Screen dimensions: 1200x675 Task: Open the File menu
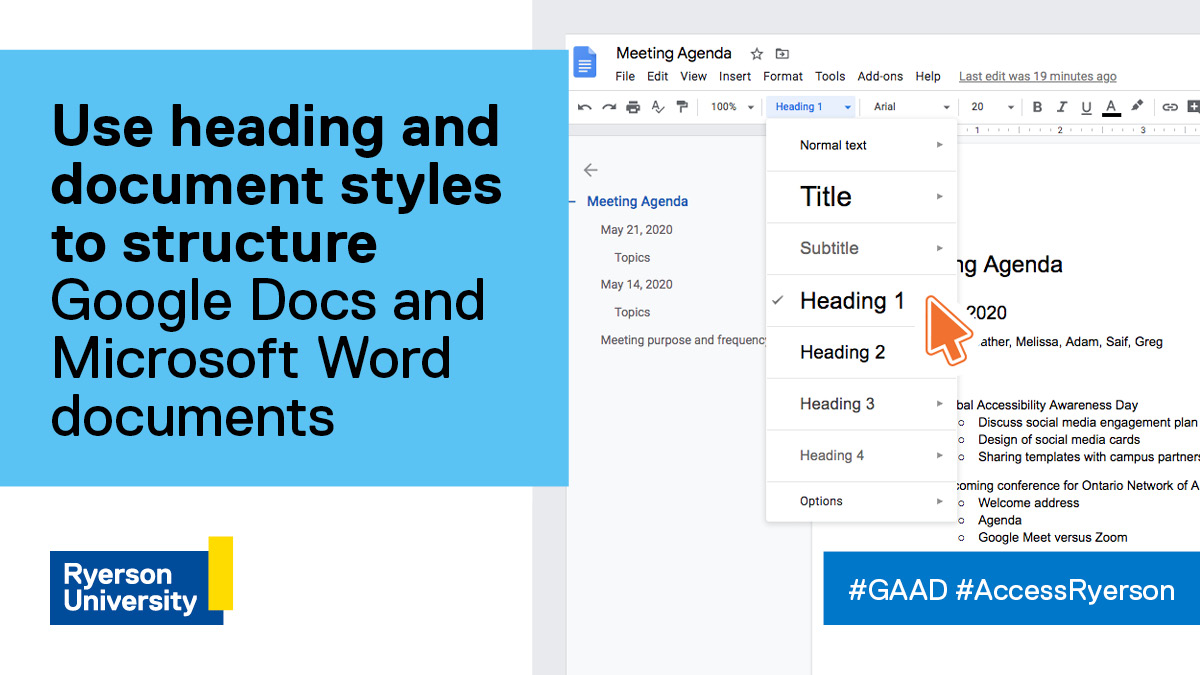click(x=625, y=76)
